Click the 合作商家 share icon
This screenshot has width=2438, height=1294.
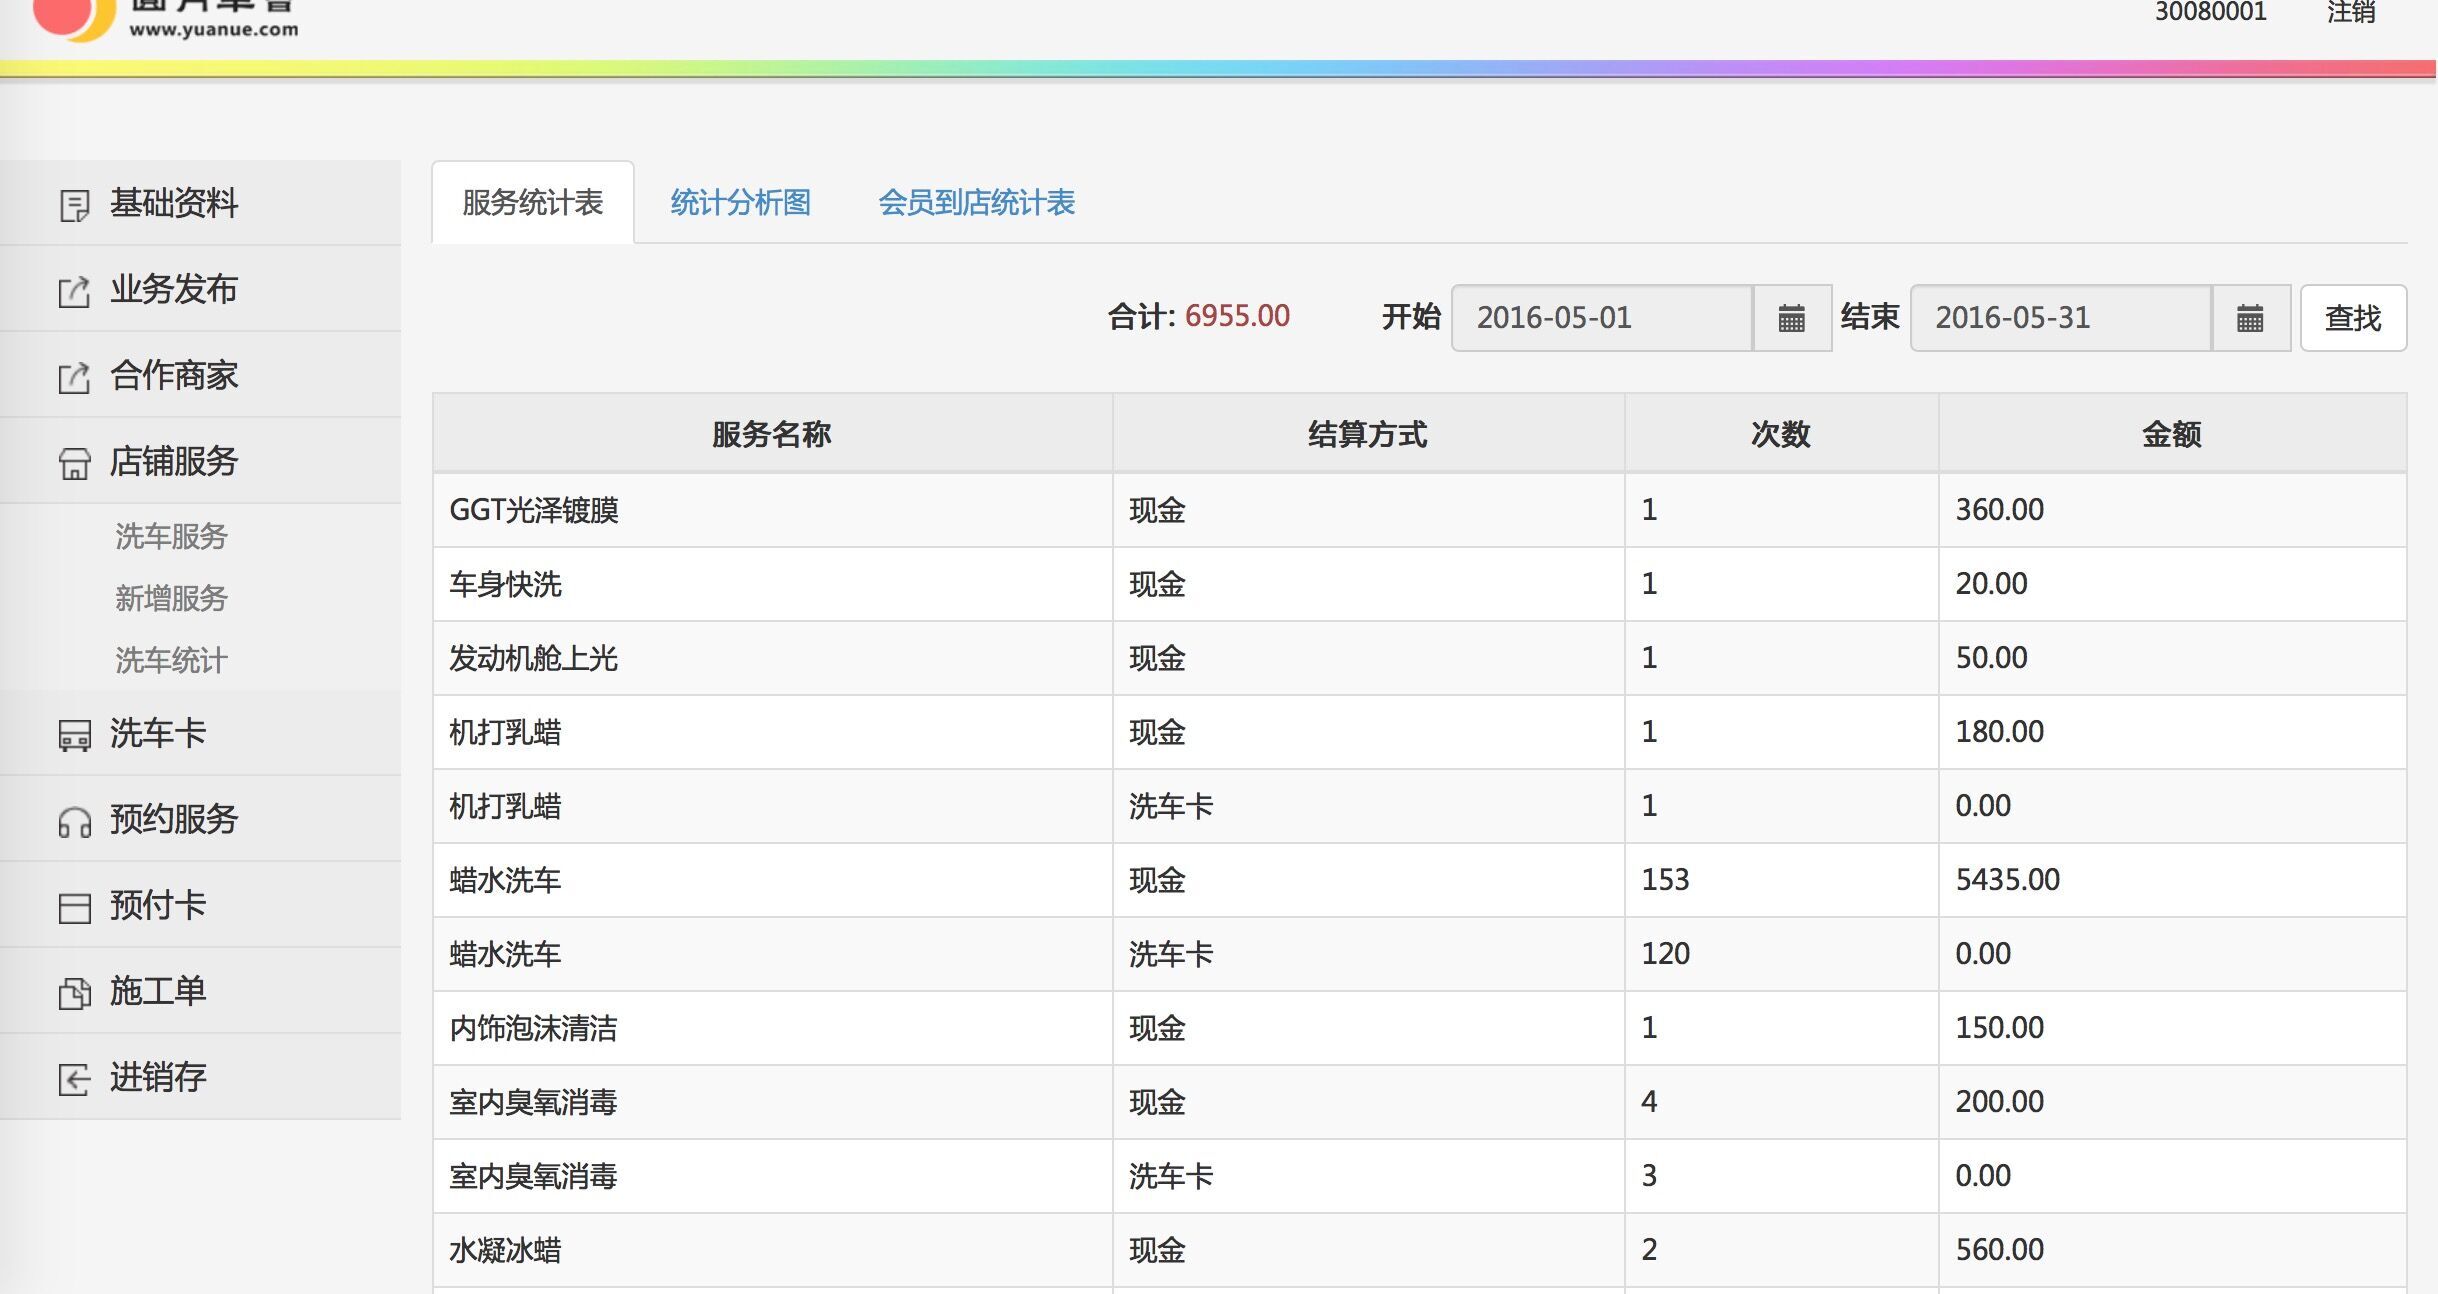pyautogui.click(x=74, y=377)
